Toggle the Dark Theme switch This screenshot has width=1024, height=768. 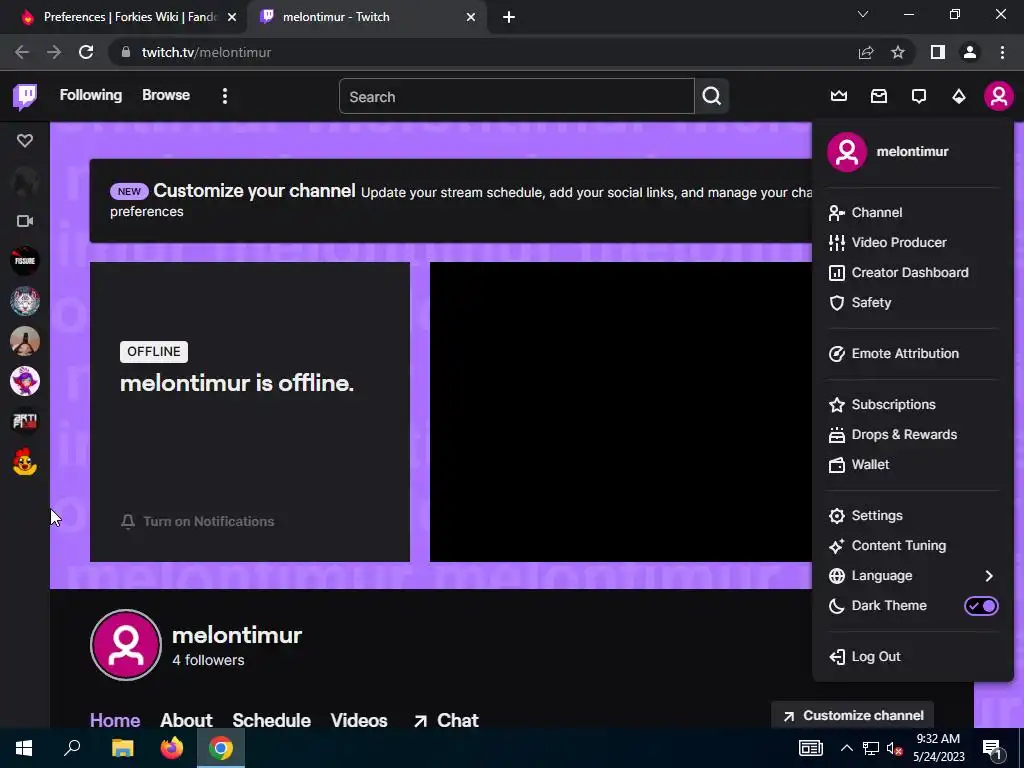coord(981,605)
